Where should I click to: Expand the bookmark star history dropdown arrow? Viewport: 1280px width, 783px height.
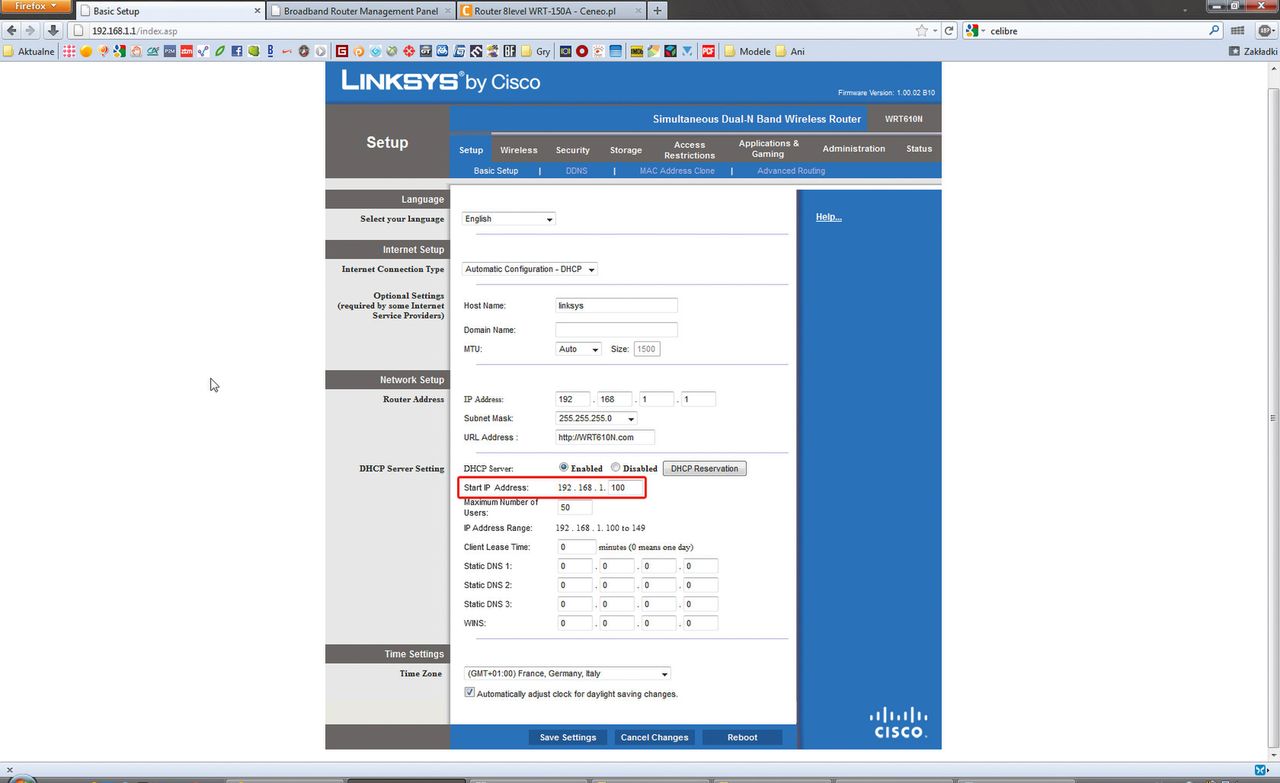(x=935, y=31)
